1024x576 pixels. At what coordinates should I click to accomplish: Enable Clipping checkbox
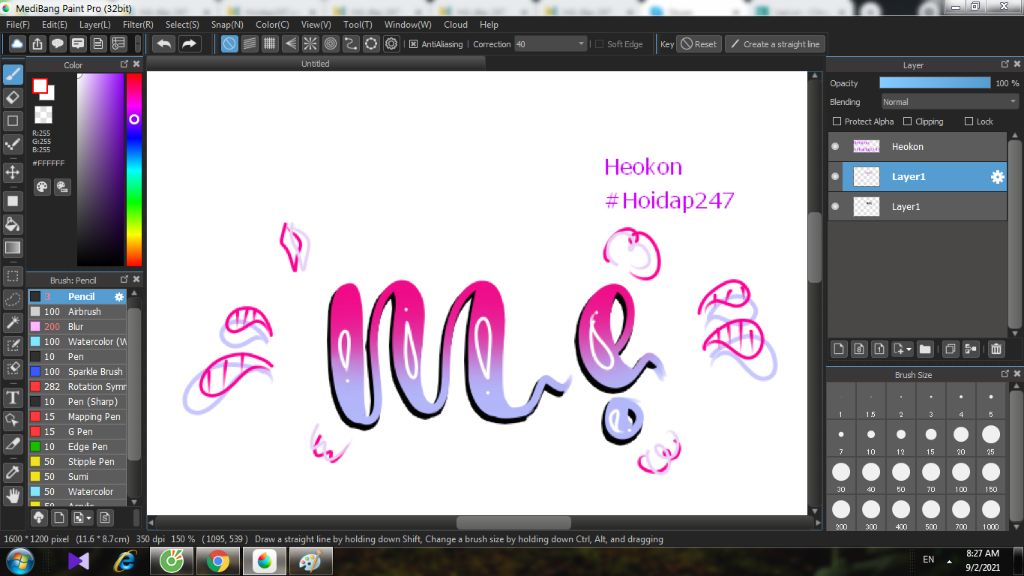click(907, 121)
